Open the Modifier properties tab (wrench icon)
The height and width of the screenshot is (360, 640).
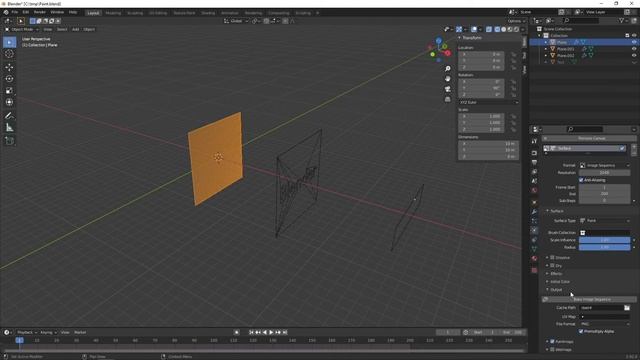point(534,211)
